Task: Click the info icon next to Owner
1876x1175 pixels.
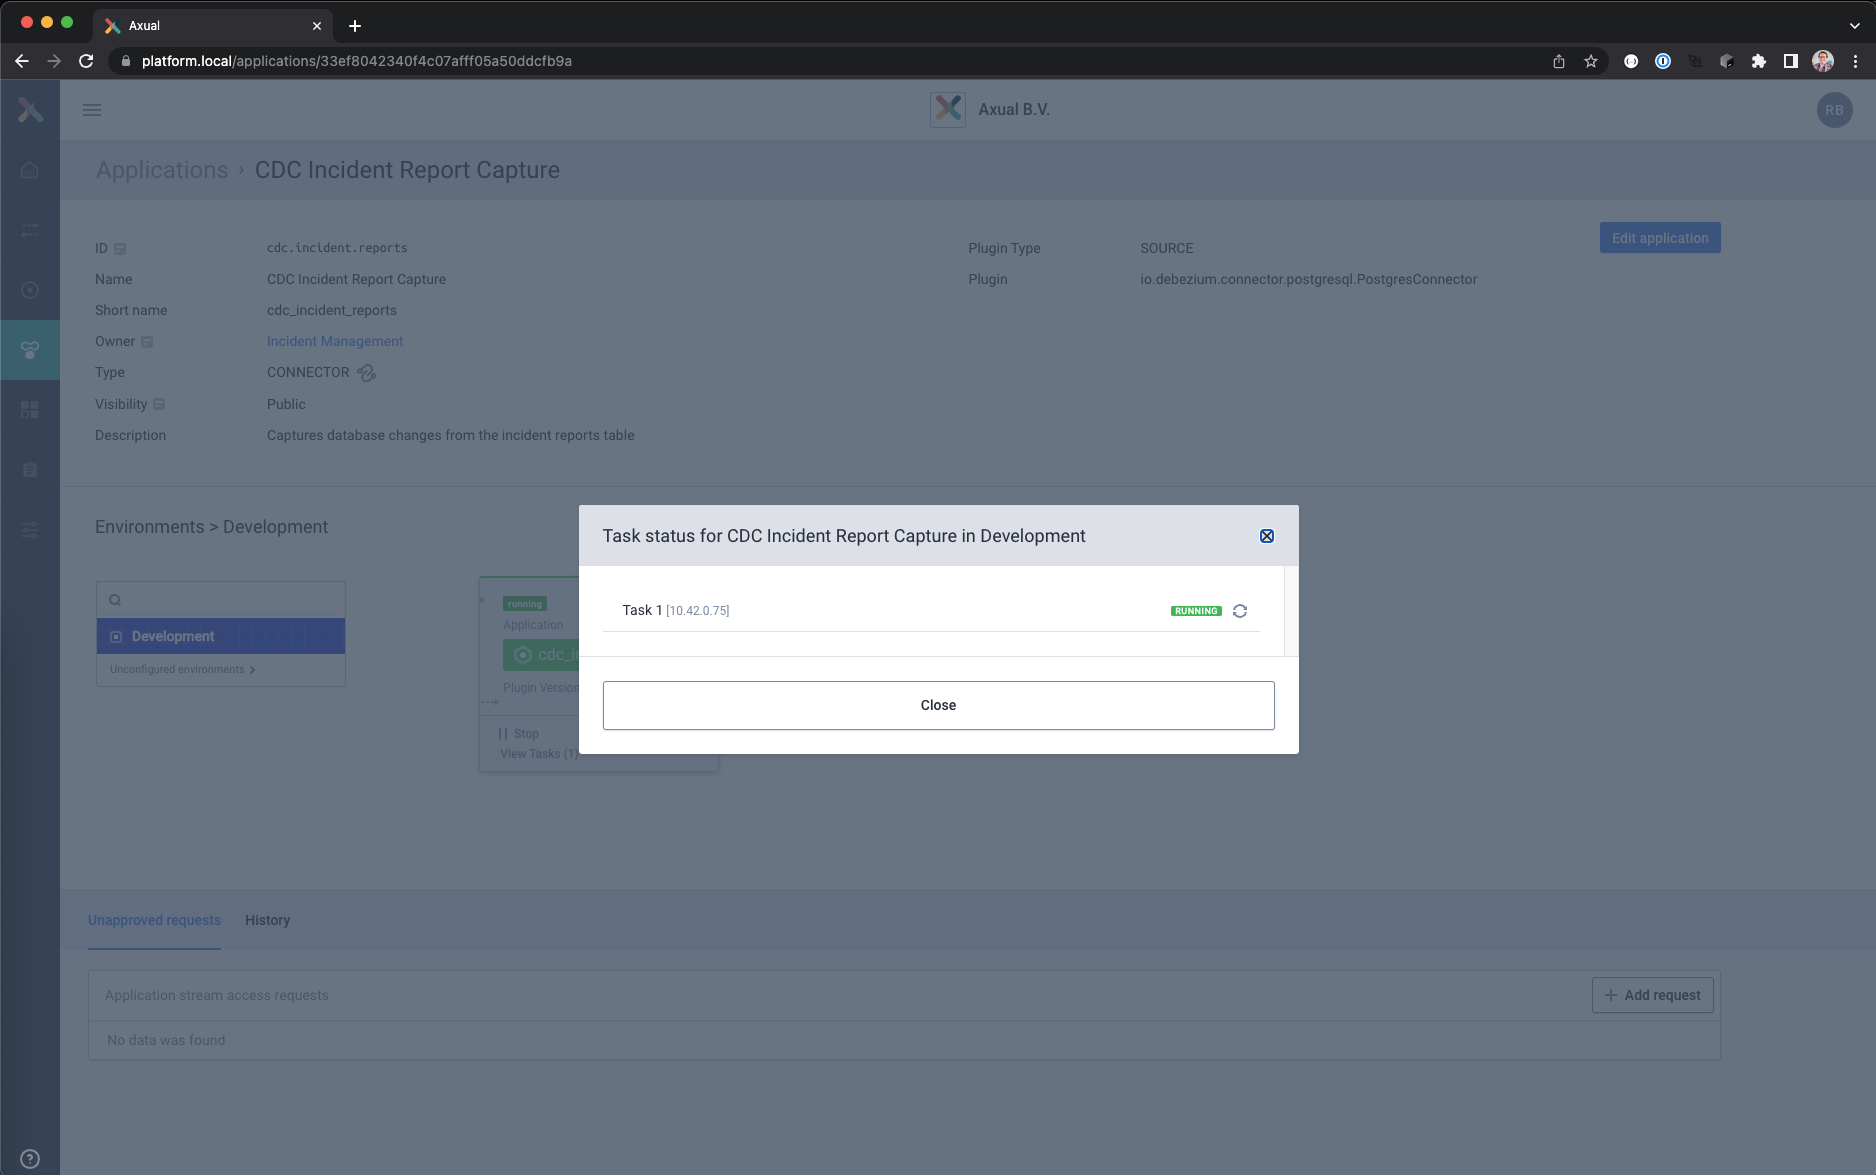Action: [147, 342]
